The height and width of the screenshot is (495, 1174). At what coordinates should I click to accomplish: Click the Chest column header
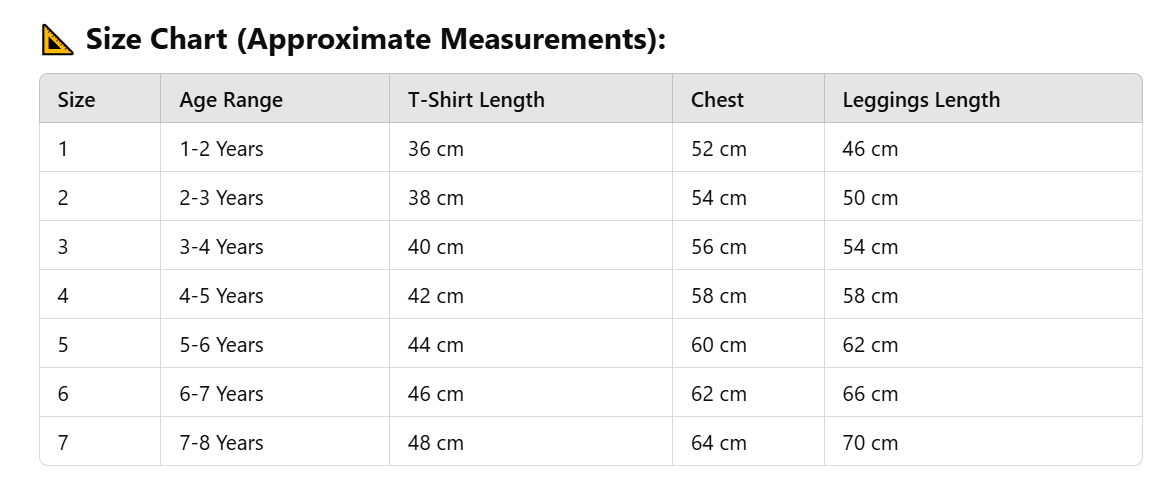[748, 100]
